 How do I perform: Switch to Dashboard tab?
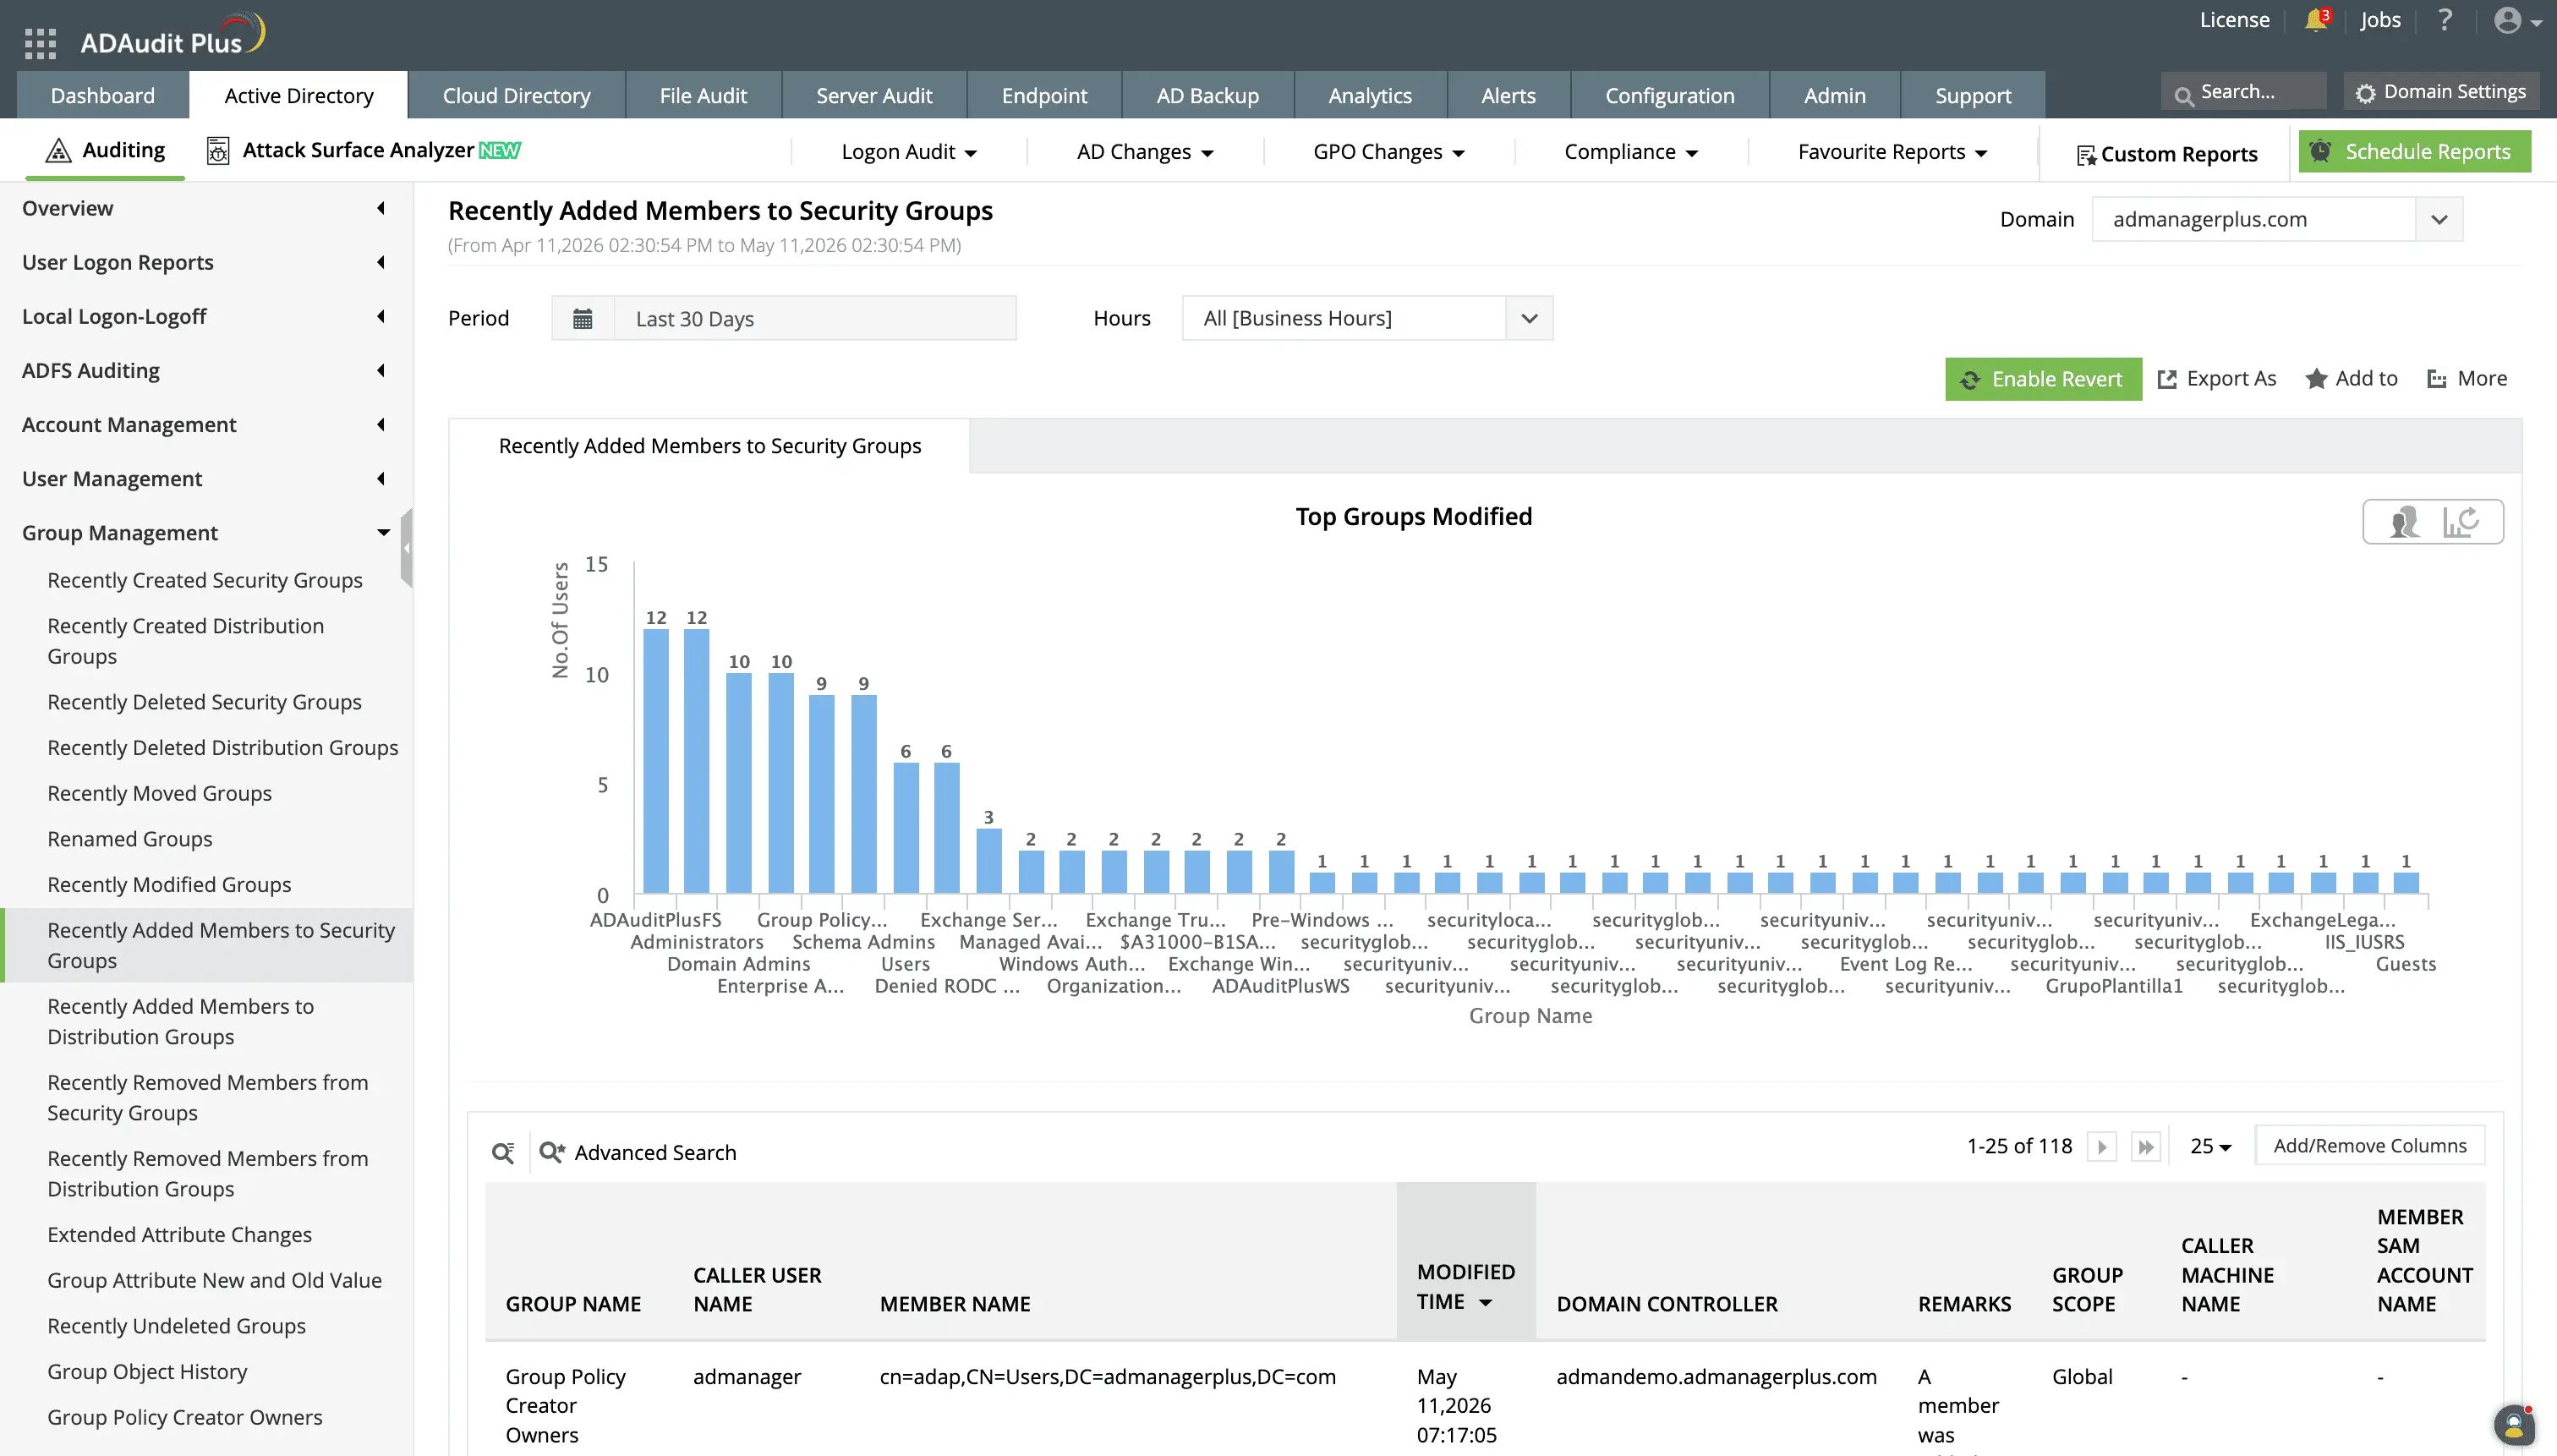(103, 95)
